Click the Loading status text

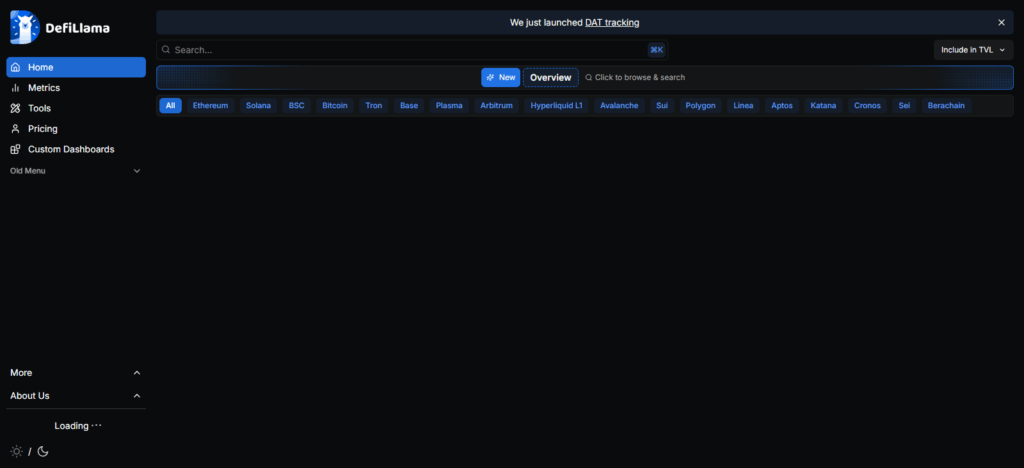click(x=78, y=426)
